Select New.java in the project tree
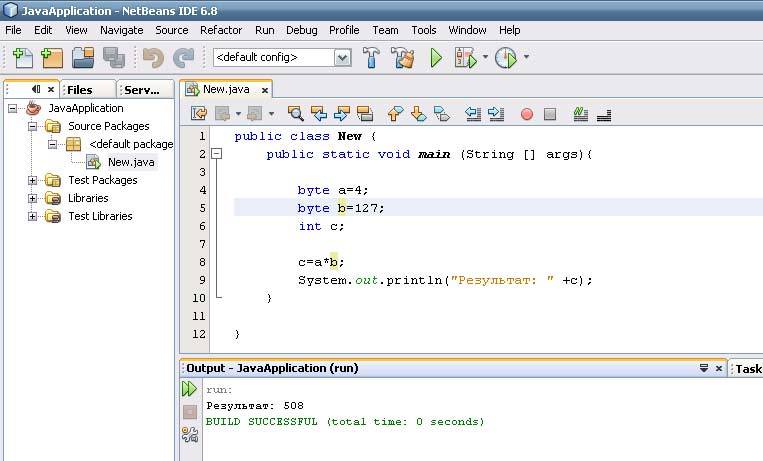 132,162
